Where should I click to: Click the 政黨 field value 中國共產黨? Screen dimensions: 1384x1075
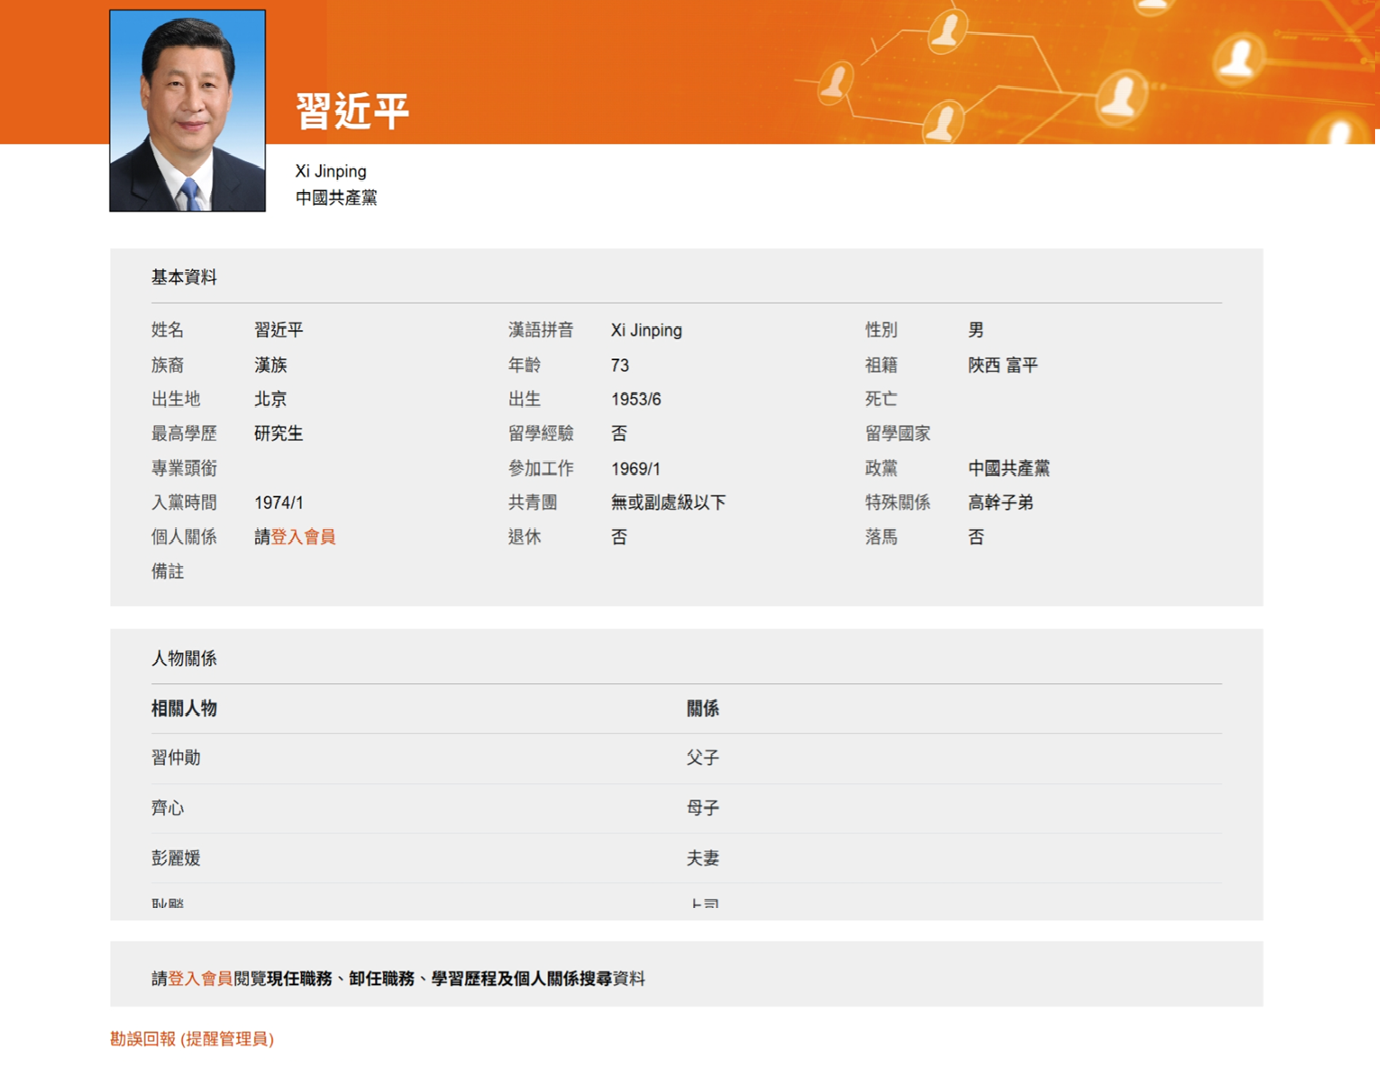point(1008,468)
